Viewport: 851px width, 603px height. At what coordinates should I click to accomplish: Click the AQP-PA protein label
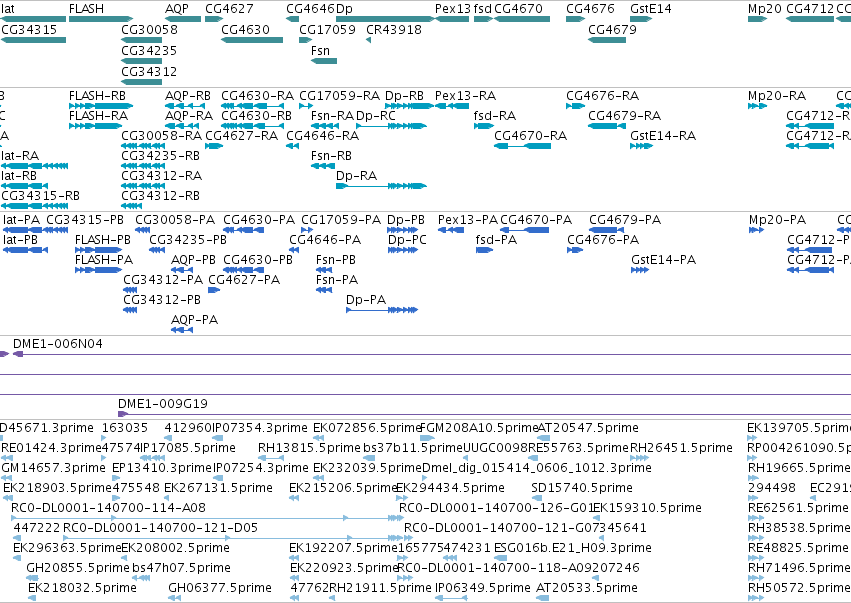(x=194, y=320)
